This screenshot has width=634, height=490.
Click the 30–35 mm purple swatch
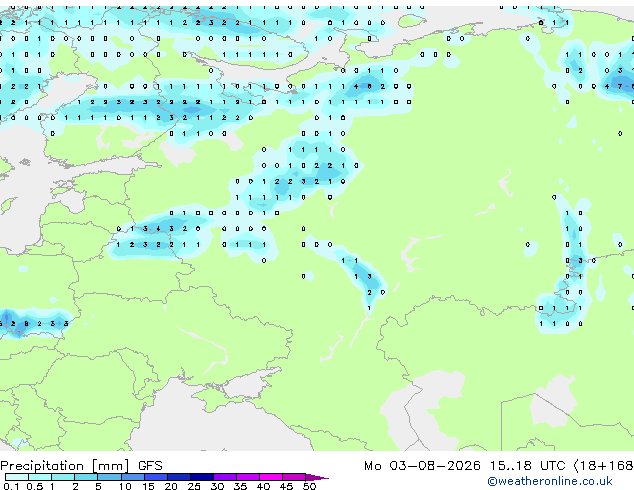click(224, 477)
